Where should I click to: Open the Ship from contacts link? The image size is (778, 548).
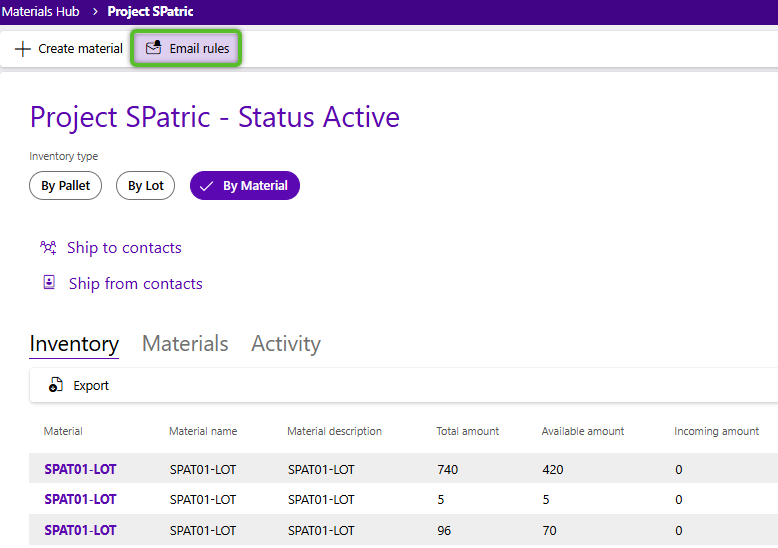pos(135,284)
